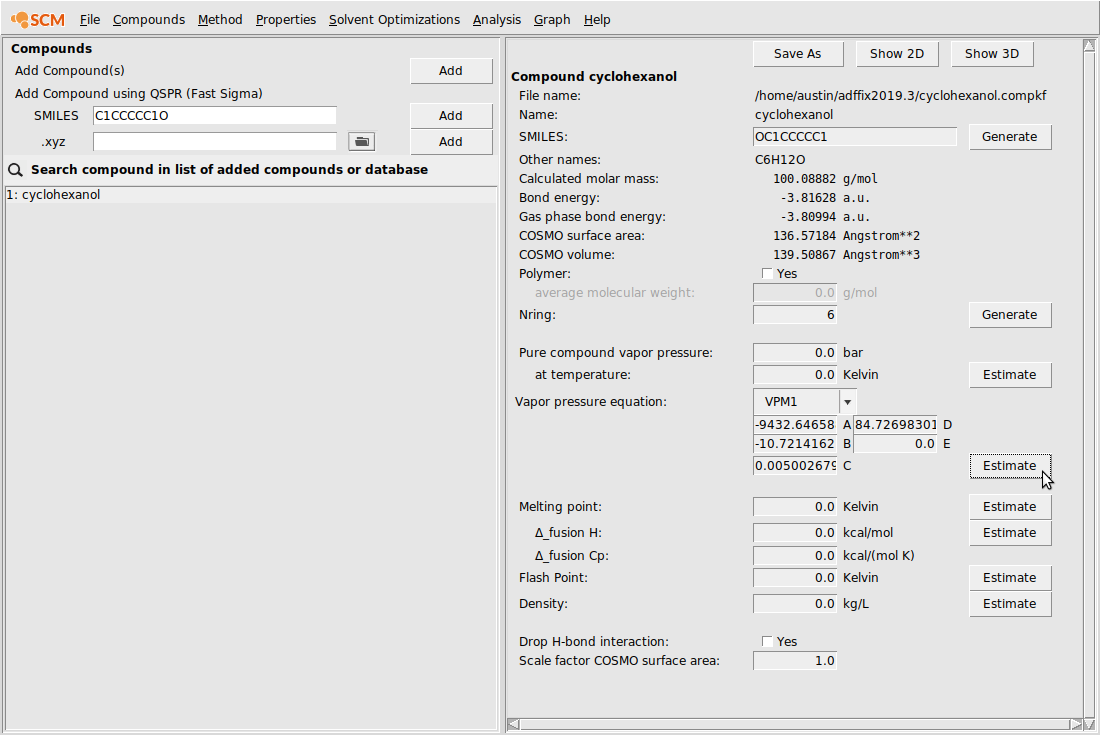Open the File menu
This screenshot has height=735, width=1100.
click(x=90, y=20)
